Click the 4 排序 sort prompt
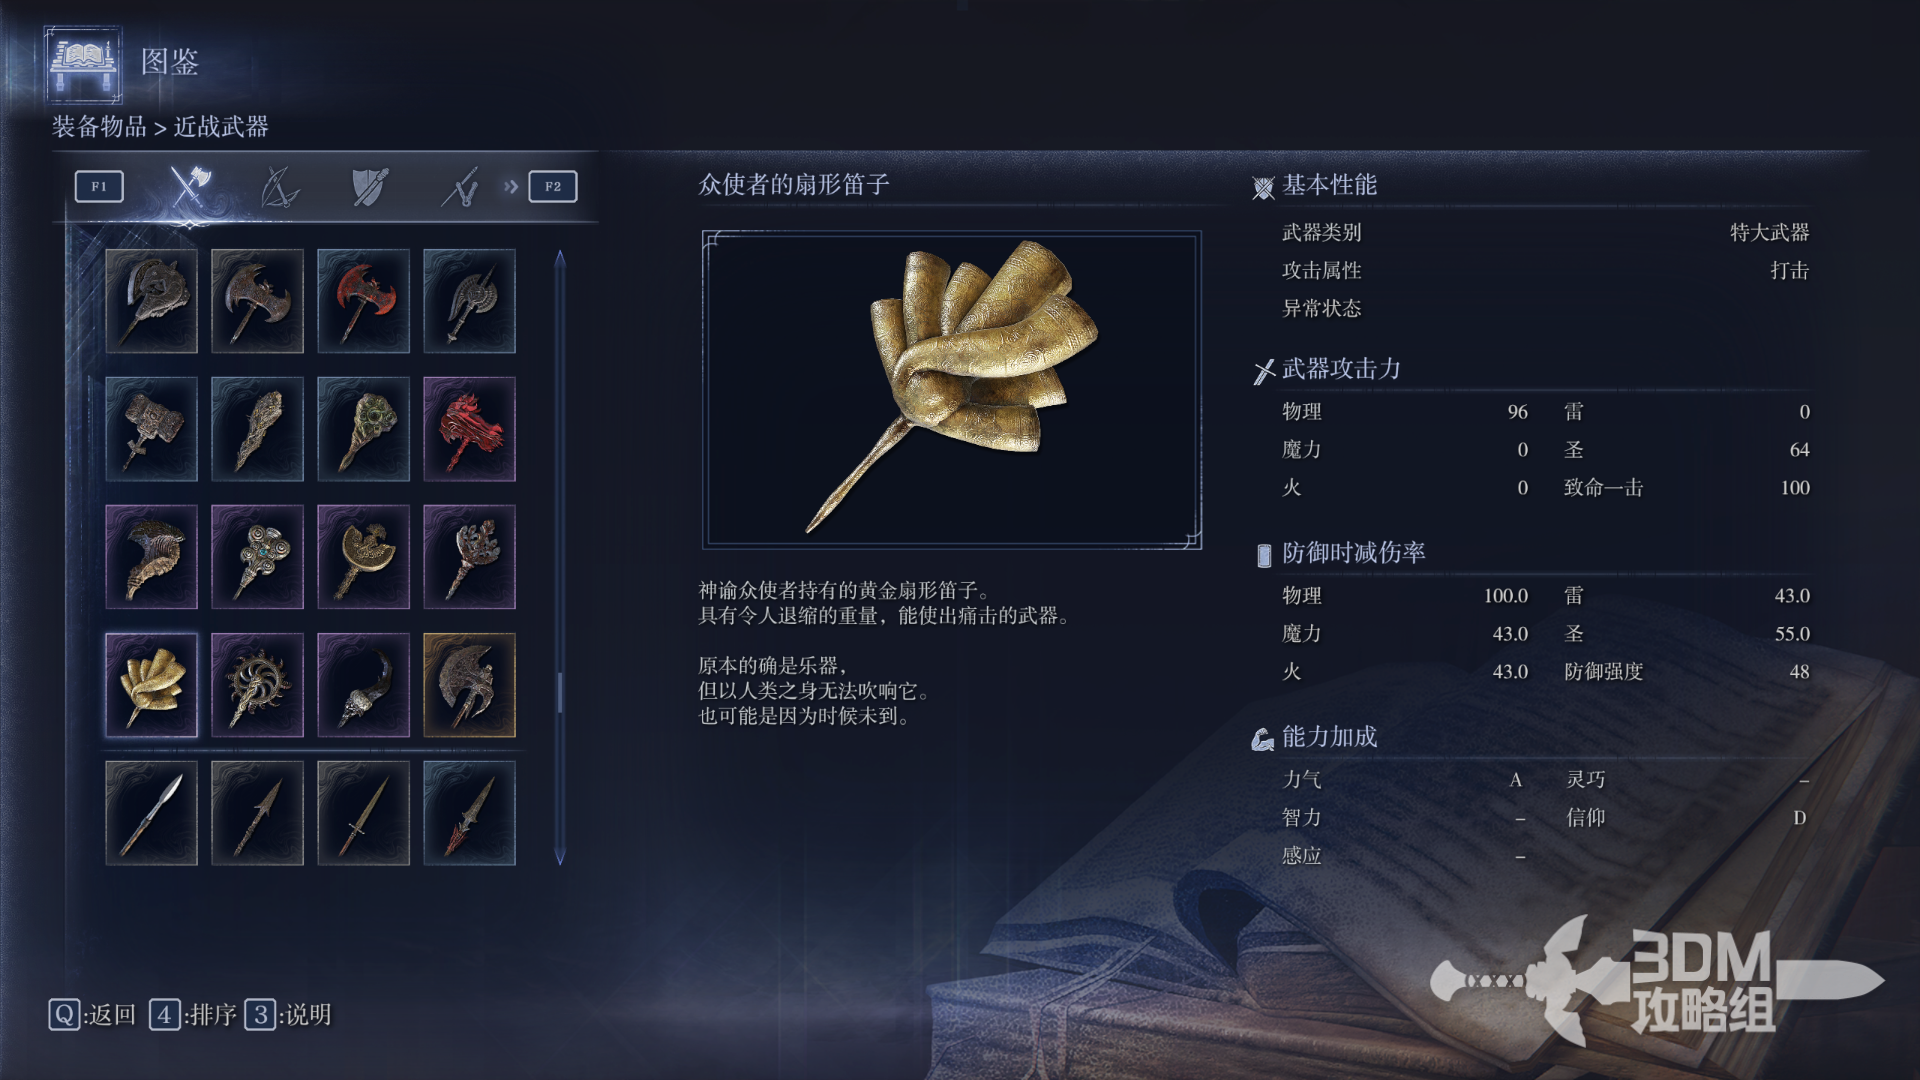This screenshot has height=1080, width=1920. click(193, 1015)
